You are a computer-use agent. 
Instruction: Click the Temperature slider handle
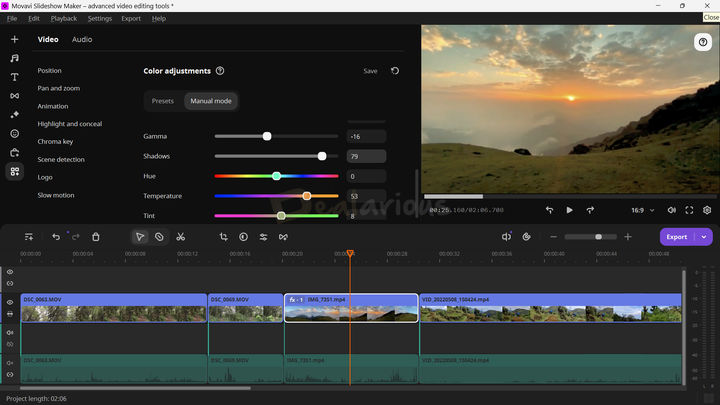tap(306, 196)
